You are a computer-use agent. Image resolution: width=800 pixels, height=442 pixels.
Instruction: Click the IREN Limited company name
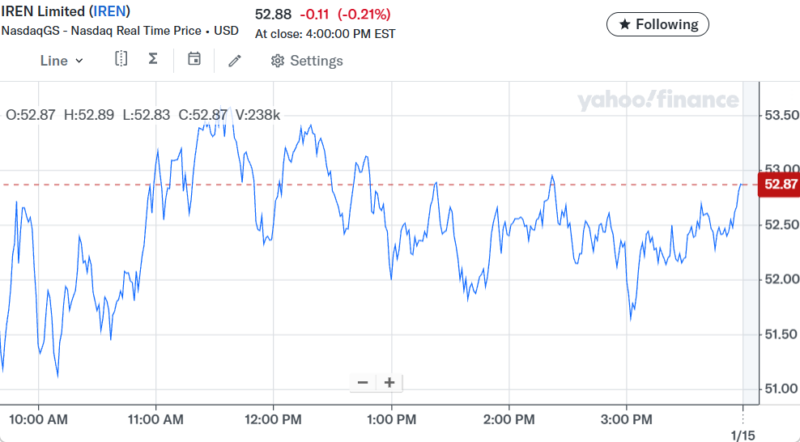point(42,10)
